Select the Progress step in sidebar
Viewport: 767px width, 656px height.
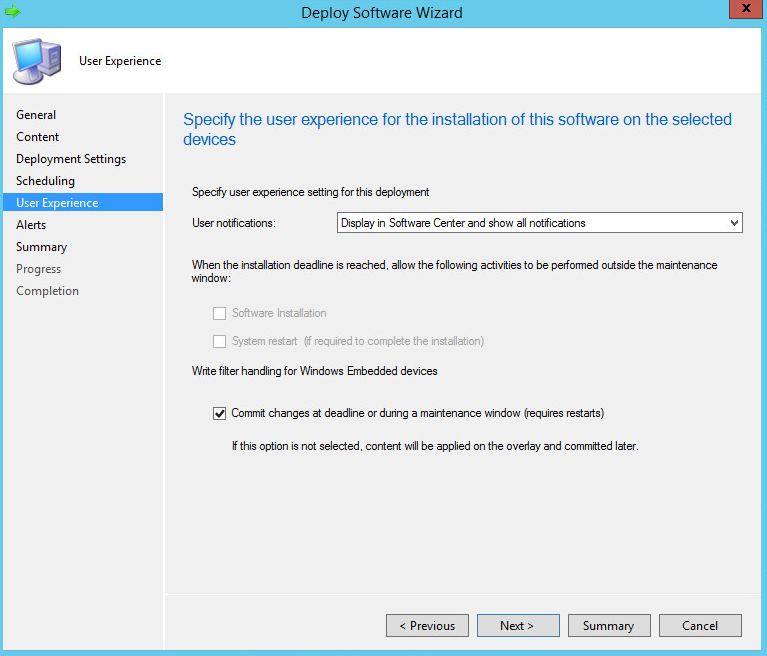(x=39, y=269)
